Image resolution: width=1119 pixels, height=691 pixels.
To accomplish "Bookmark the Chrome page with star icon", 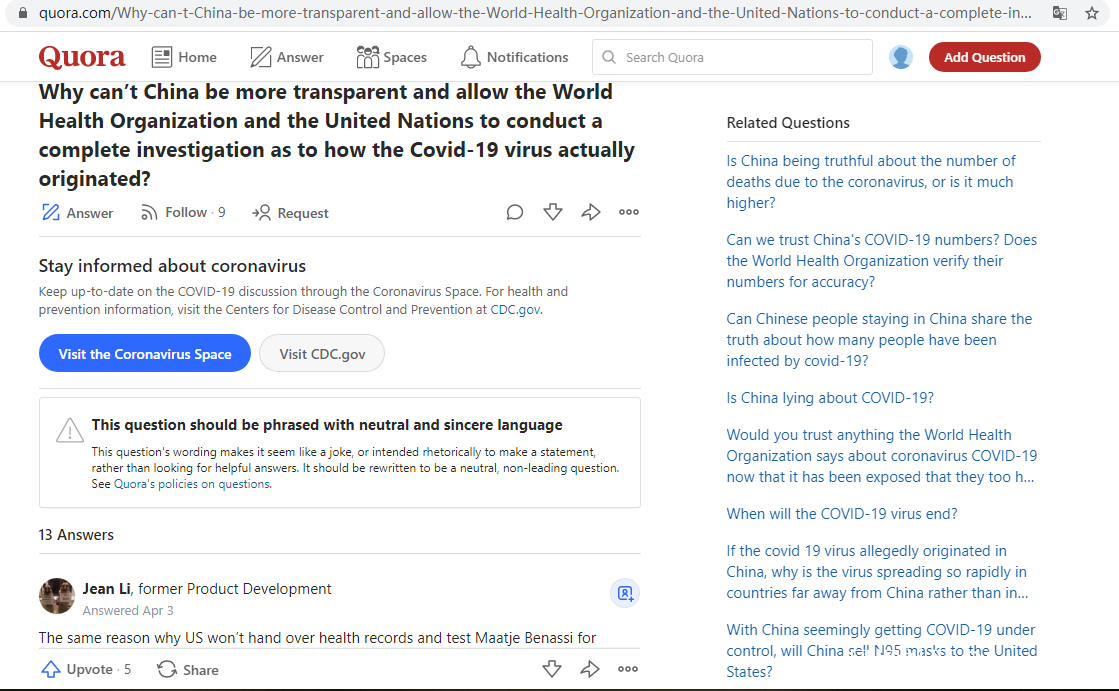I will (1092, 14).
